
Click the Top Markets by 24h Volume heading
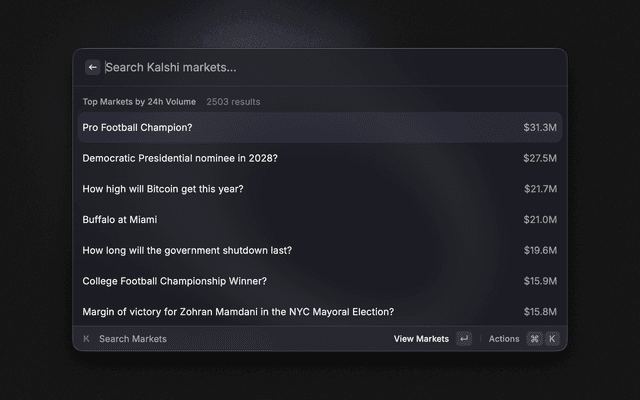tap(140, 101)
